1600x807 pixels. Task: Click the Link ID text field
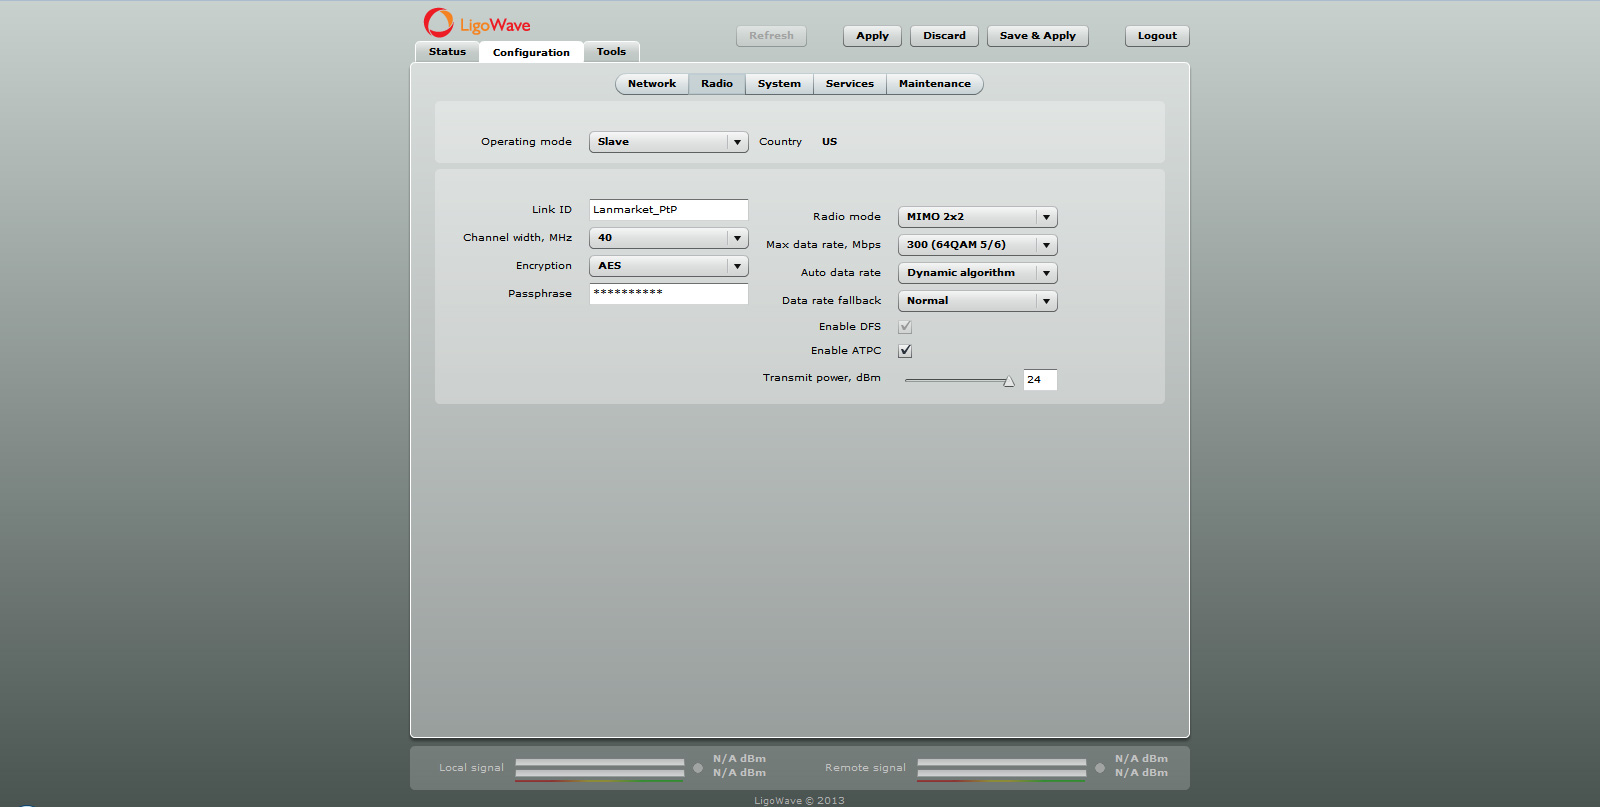pyautogui.click(x=668, y=210)
